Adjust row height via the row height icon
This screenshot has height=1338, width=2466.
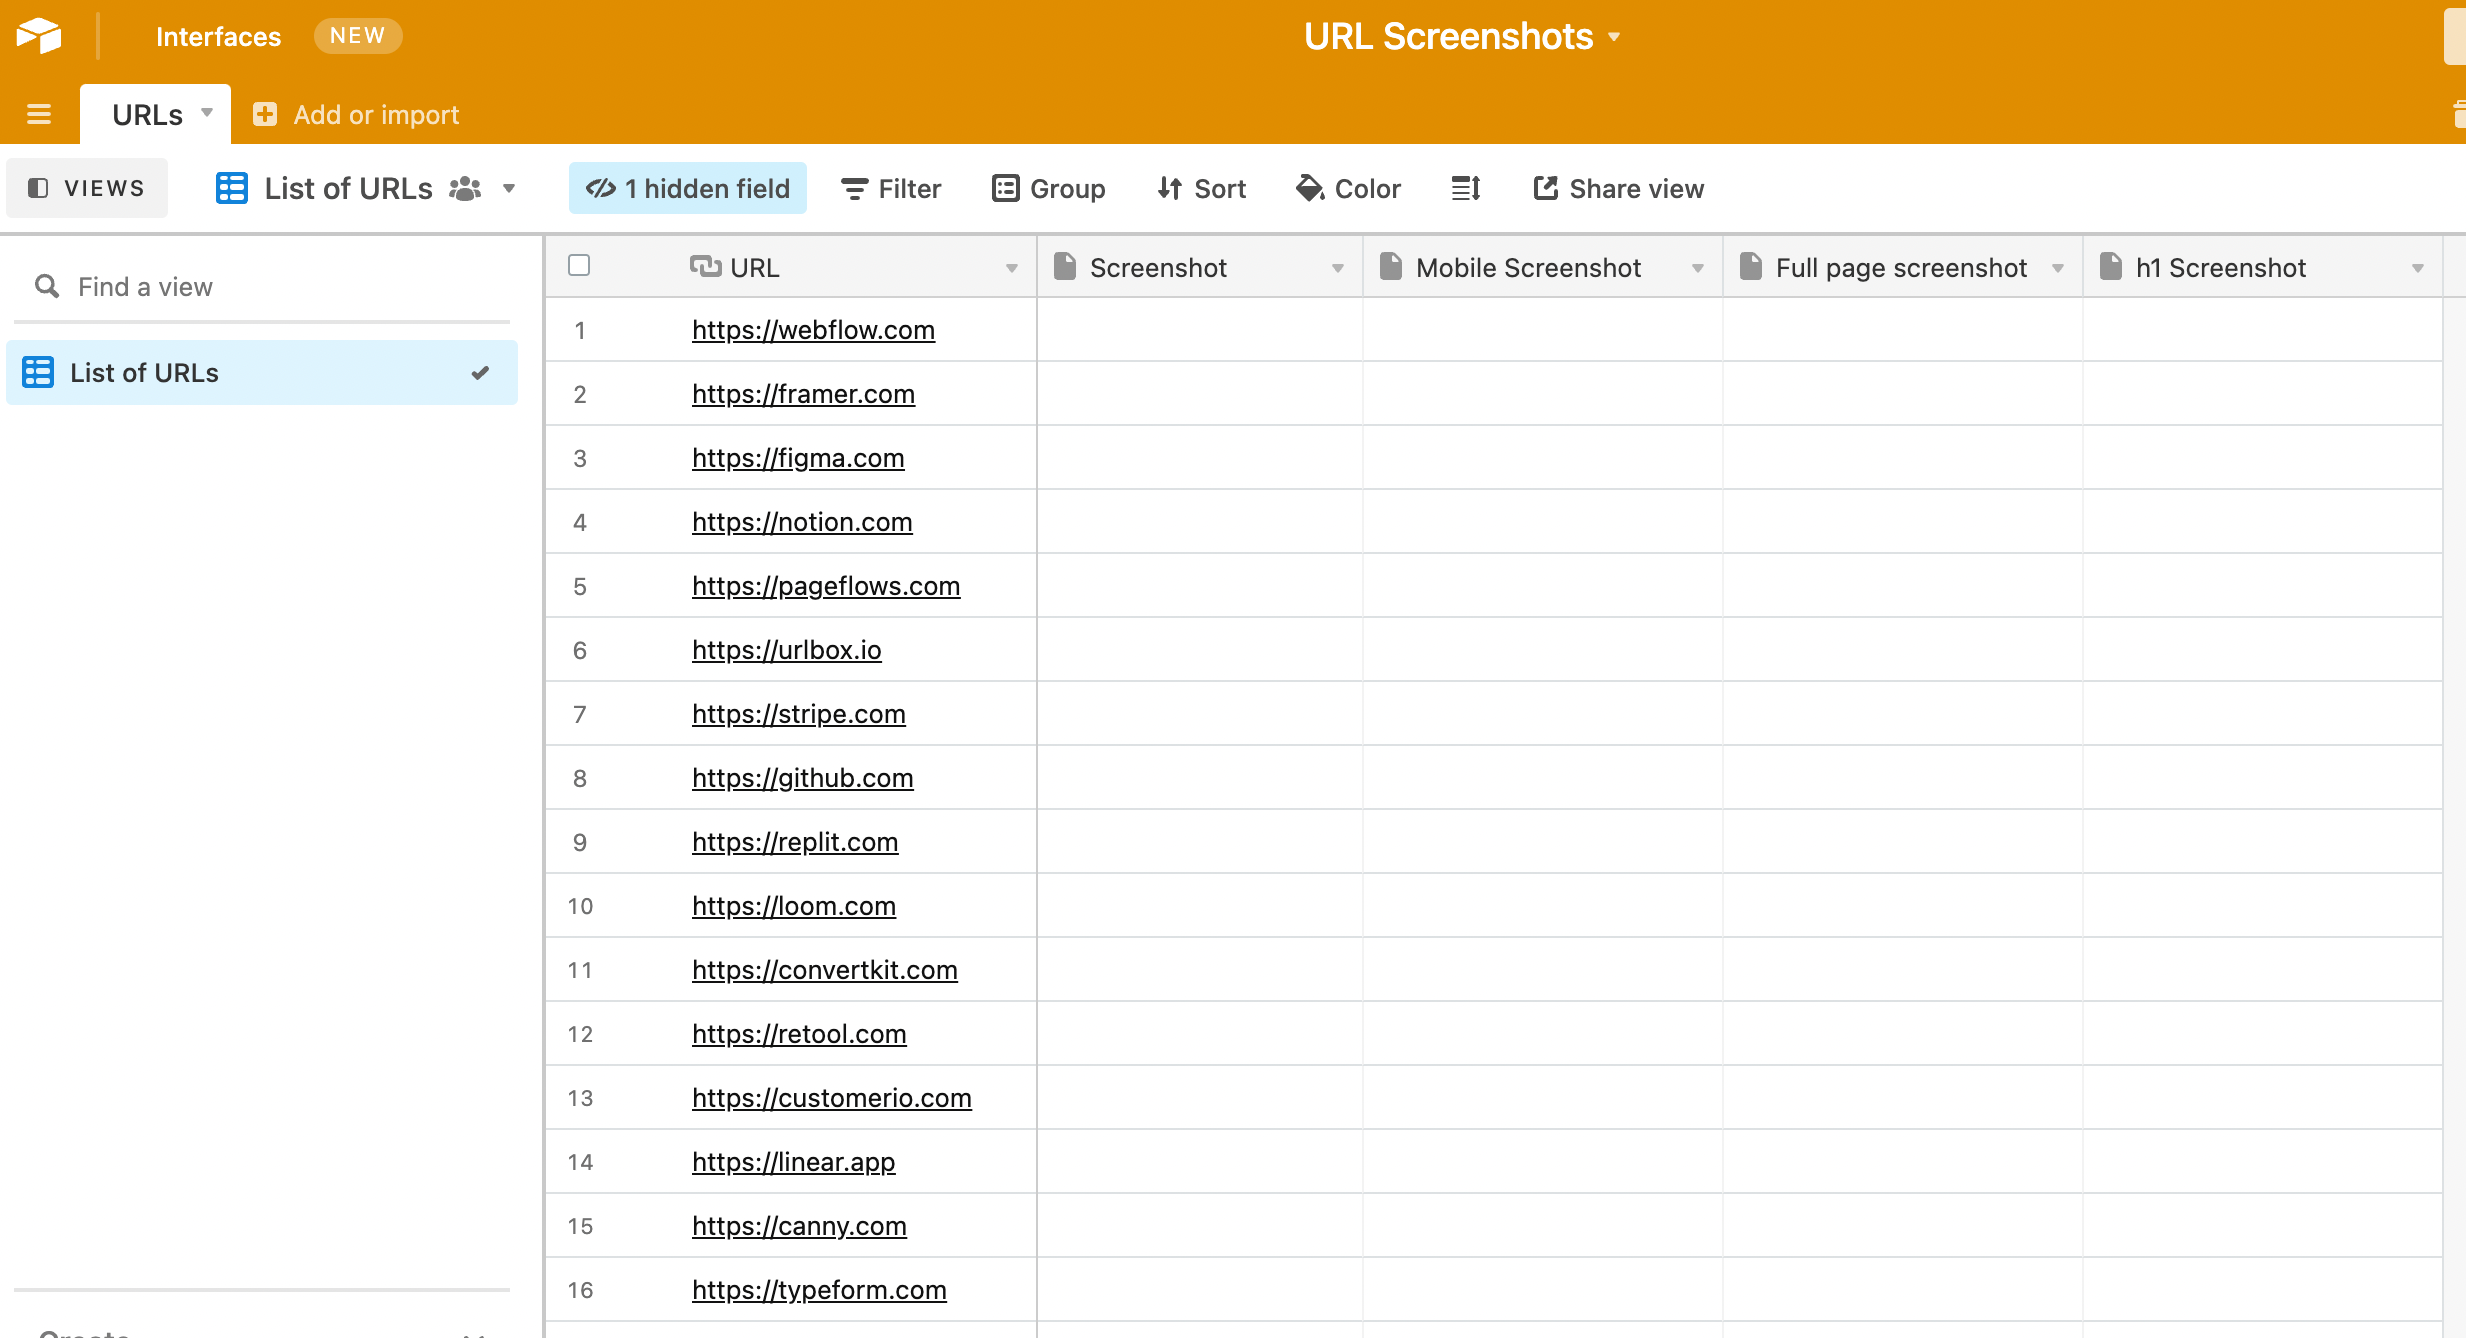1464,188
